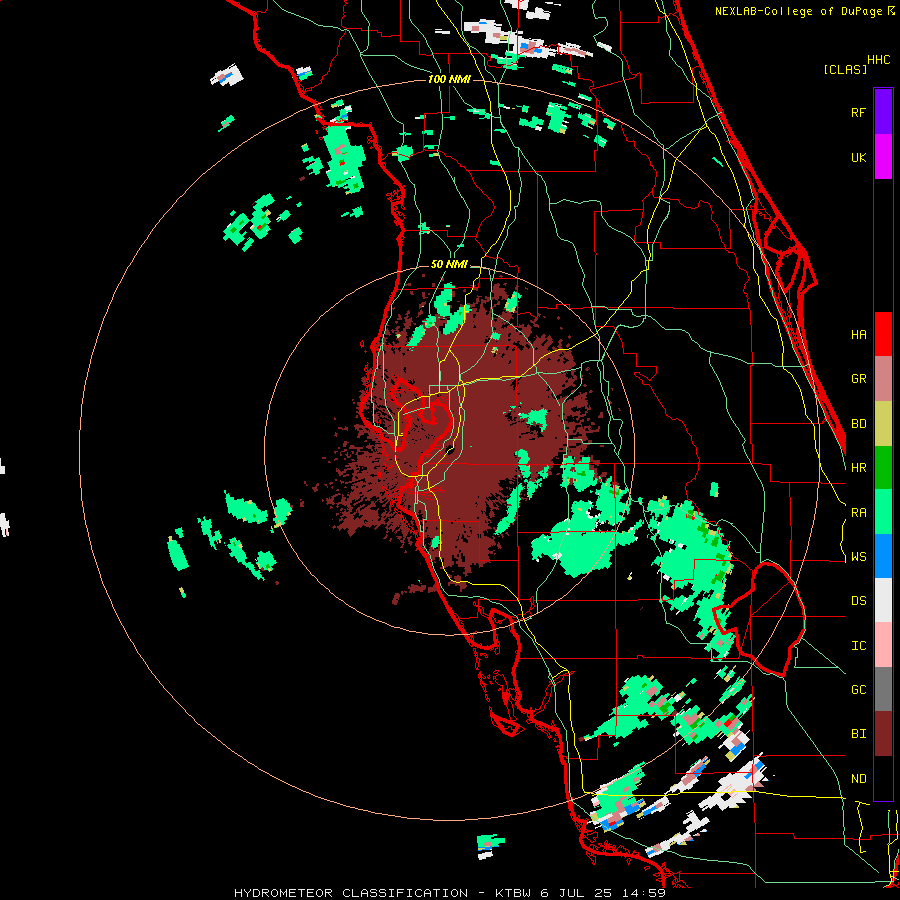Pick the RA bright green legend swatch
The height and width of the screenshot is (900, 900).
(883, 512)
